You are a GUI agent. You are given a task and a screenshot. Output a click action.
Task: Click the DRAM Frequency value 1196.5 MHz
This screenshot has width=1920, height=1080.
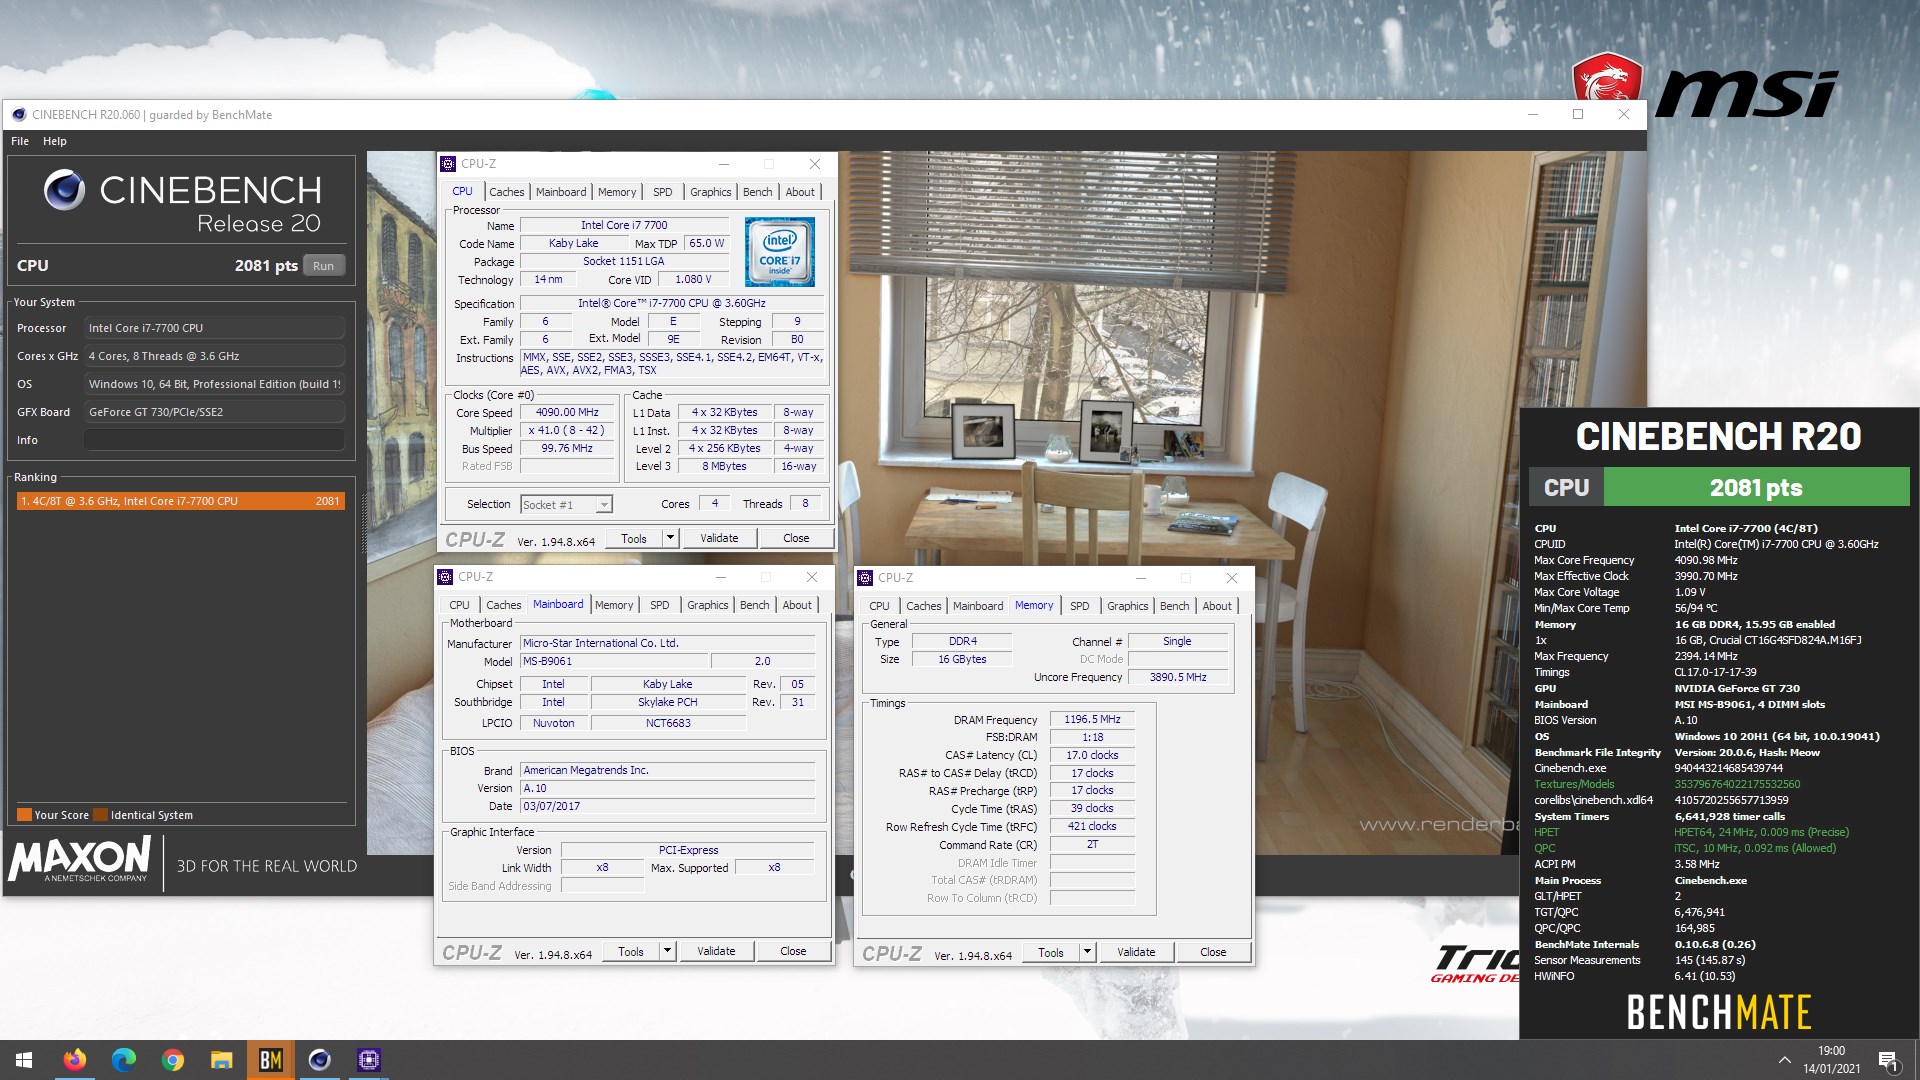1092,720
